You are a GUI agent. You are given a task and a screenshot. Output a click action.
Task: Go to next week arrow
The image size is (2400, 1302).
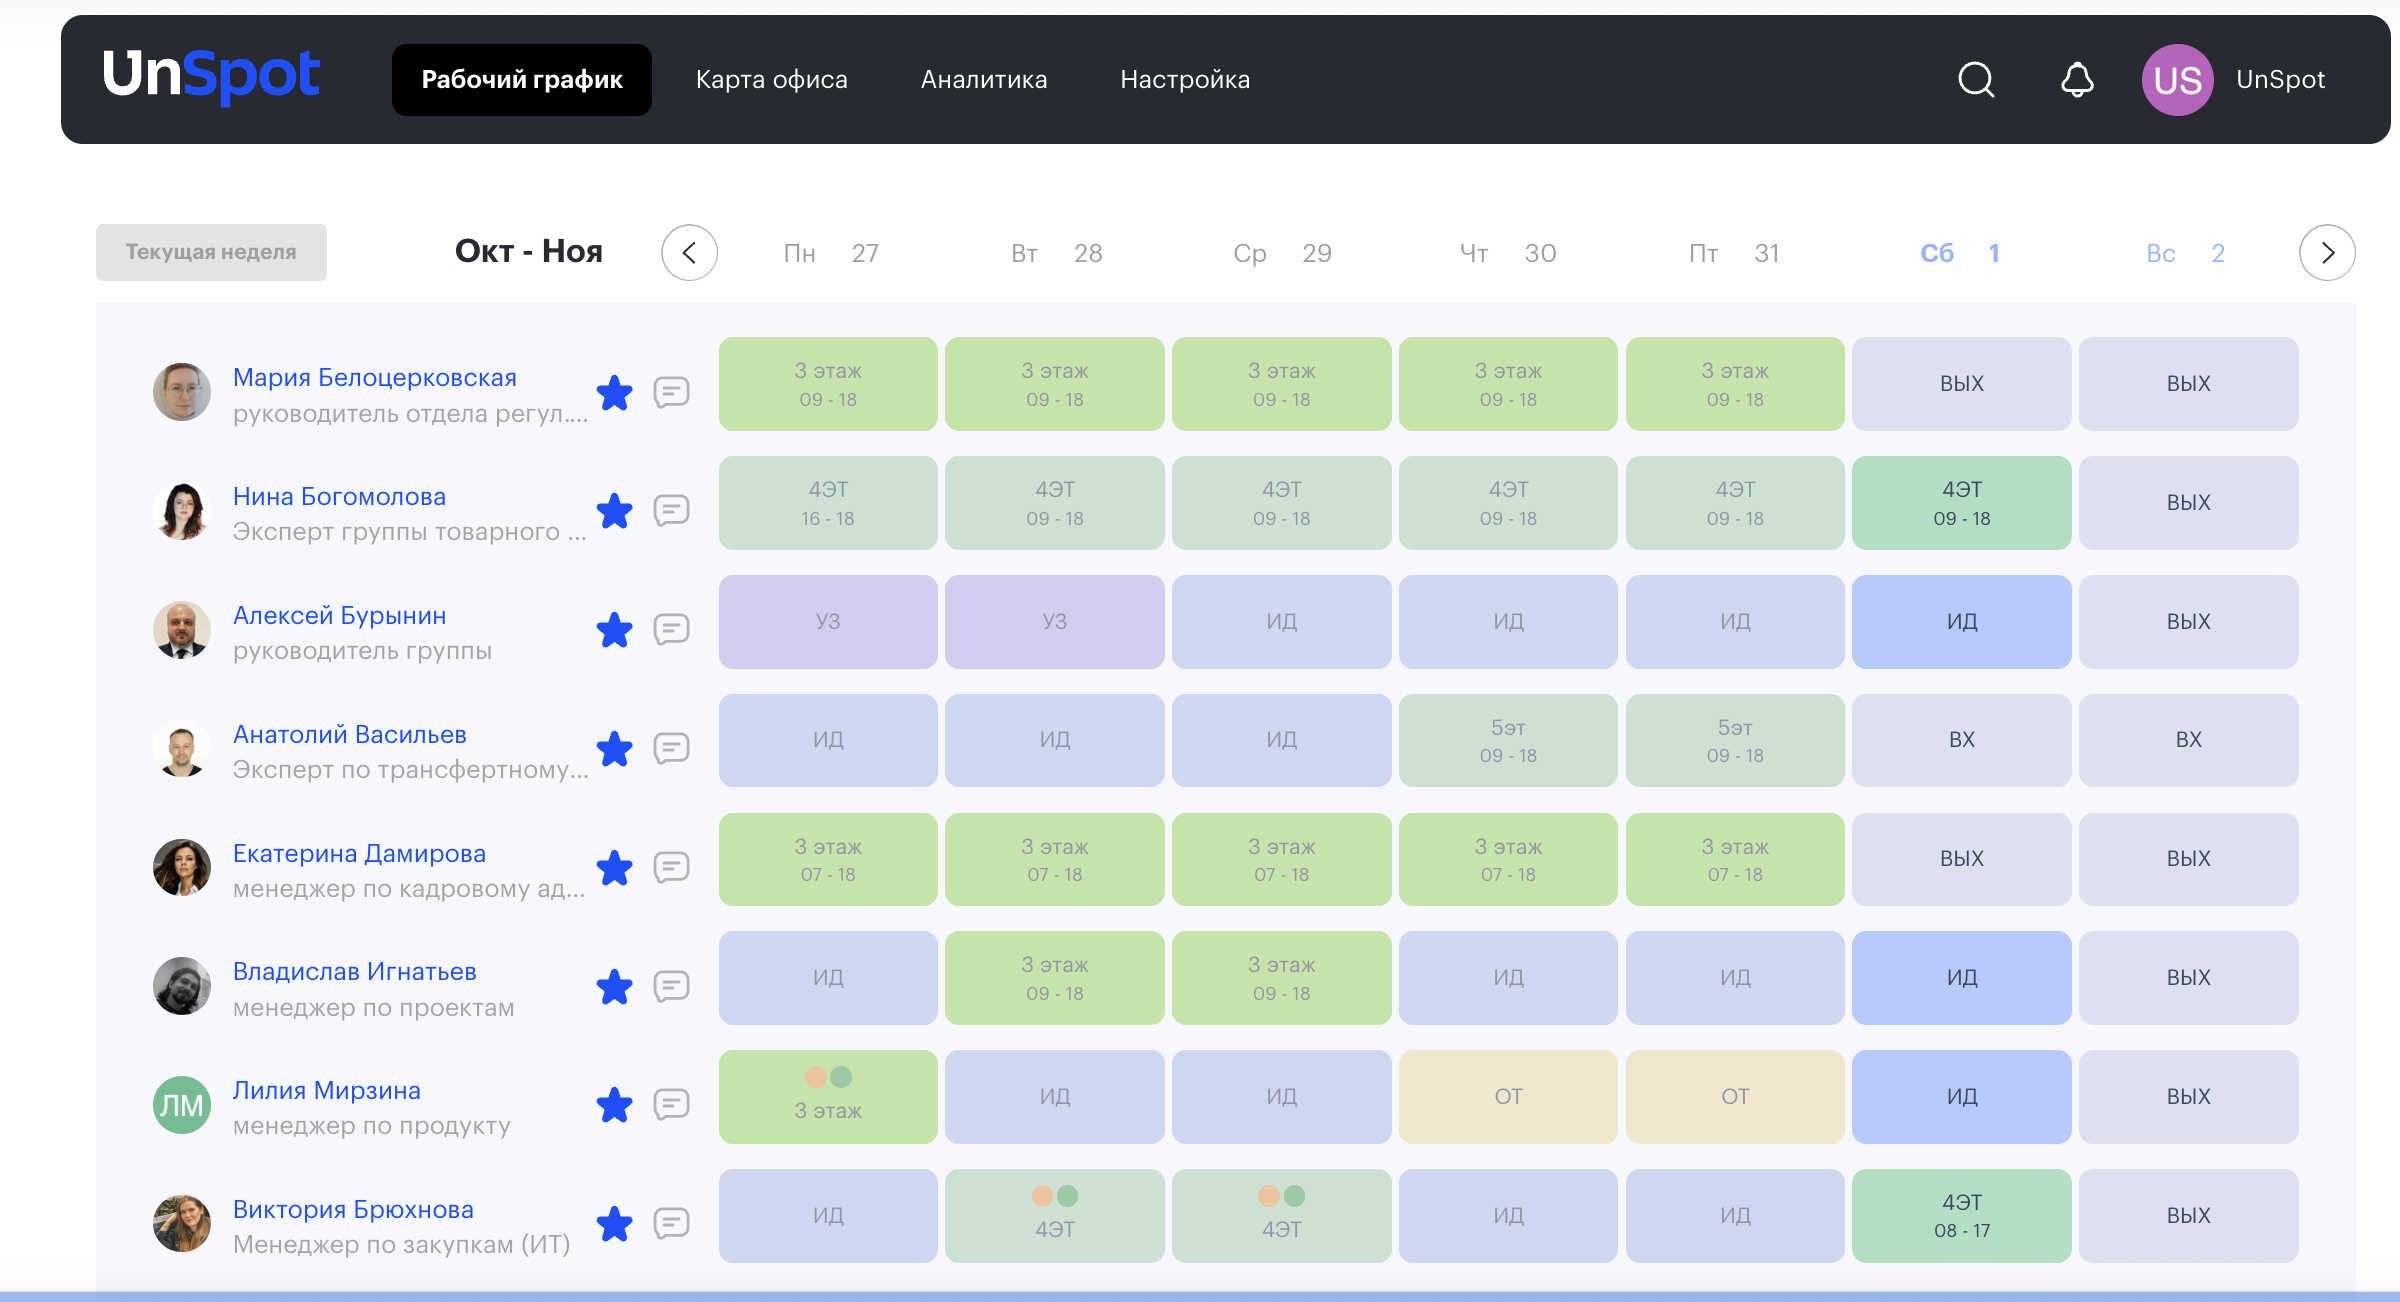click(2326, 253)
